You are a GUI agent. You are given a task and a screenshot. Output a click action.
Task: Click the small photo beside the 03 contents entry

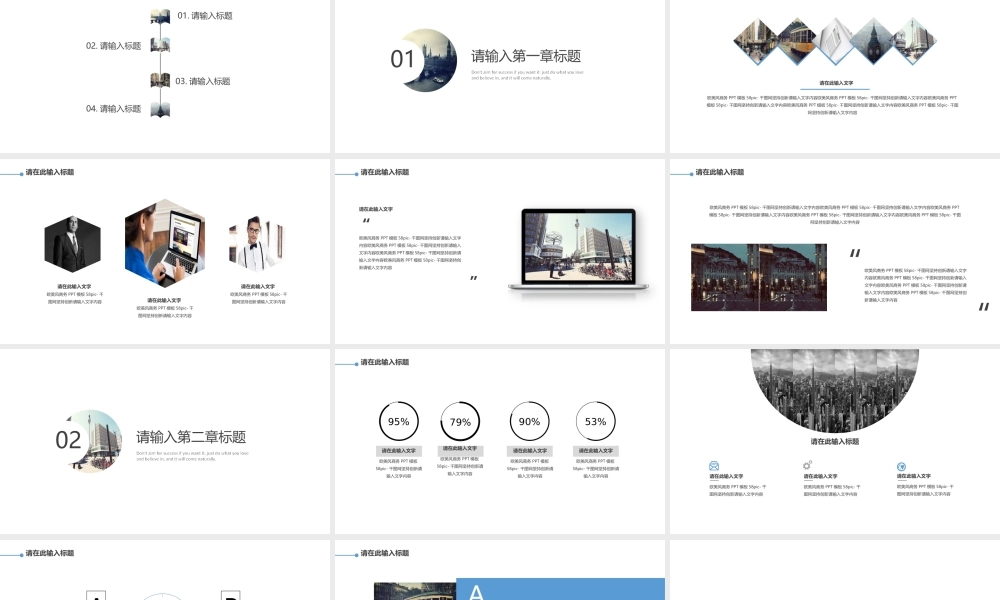160,80
